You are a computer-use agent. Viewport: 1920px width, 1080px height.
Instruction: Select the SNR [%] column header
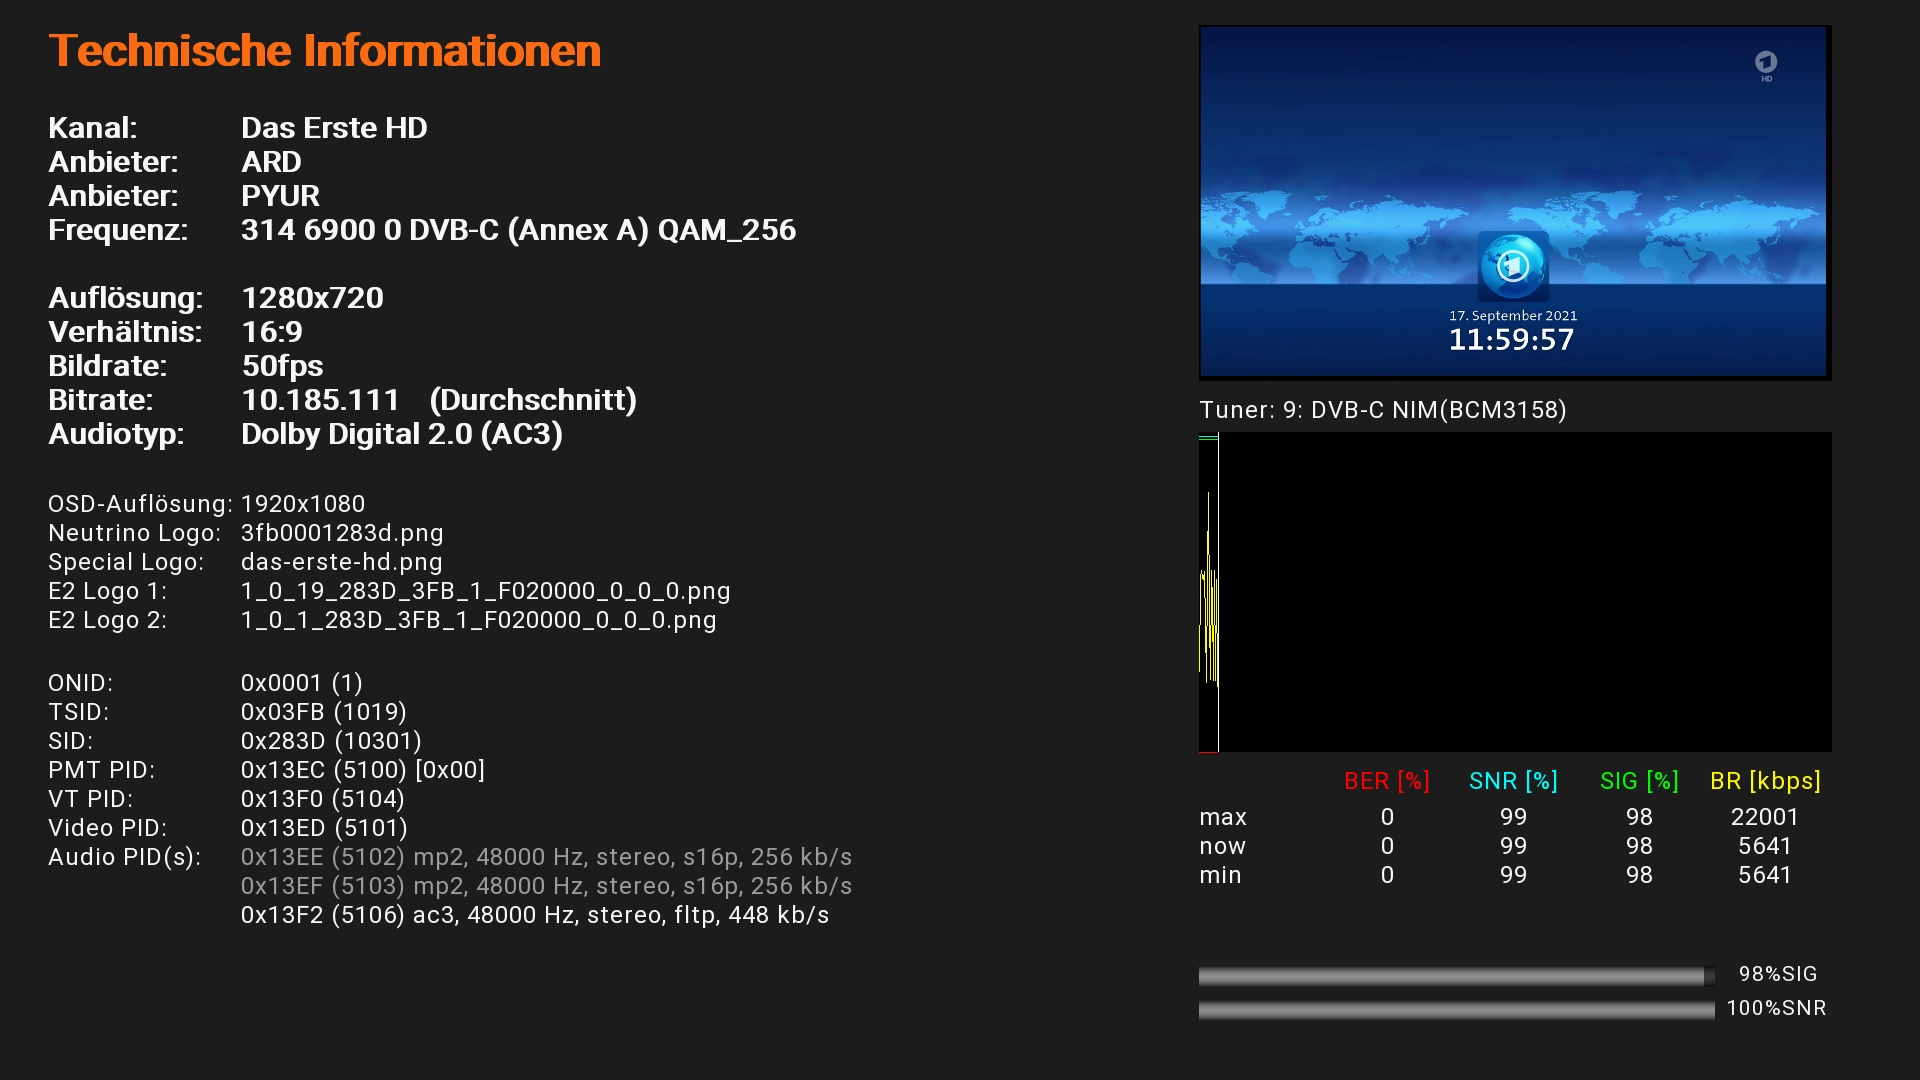(1512, 781)
